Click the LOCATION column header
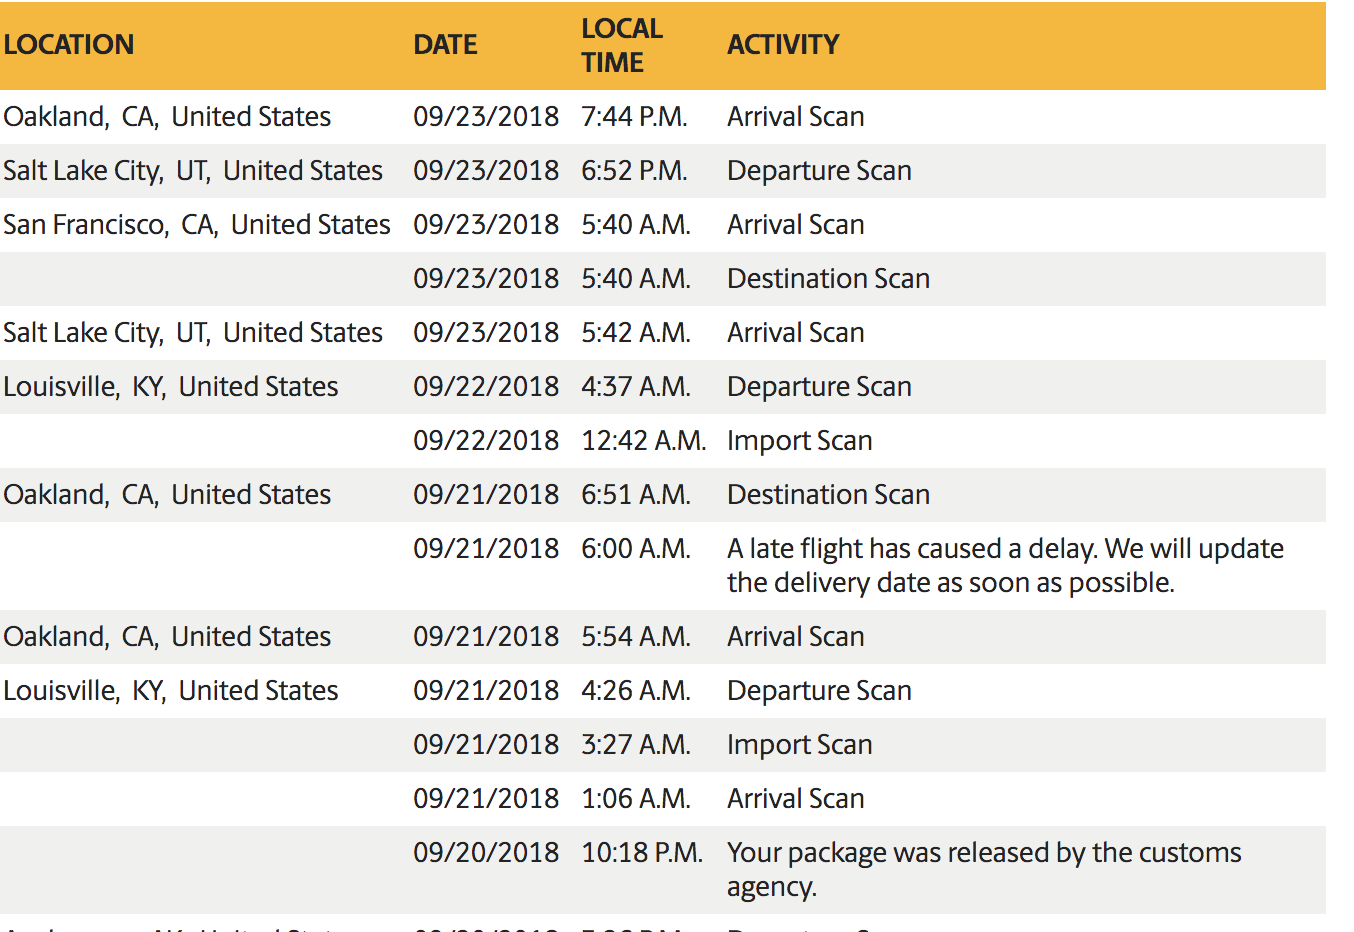1354x932 pixels. tap(69, 45)
